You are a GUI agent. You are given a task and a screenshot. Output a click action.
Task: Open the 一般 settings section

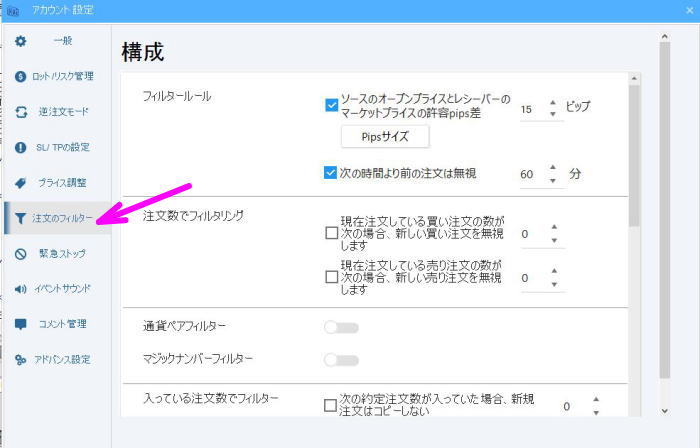coord(58,41)
